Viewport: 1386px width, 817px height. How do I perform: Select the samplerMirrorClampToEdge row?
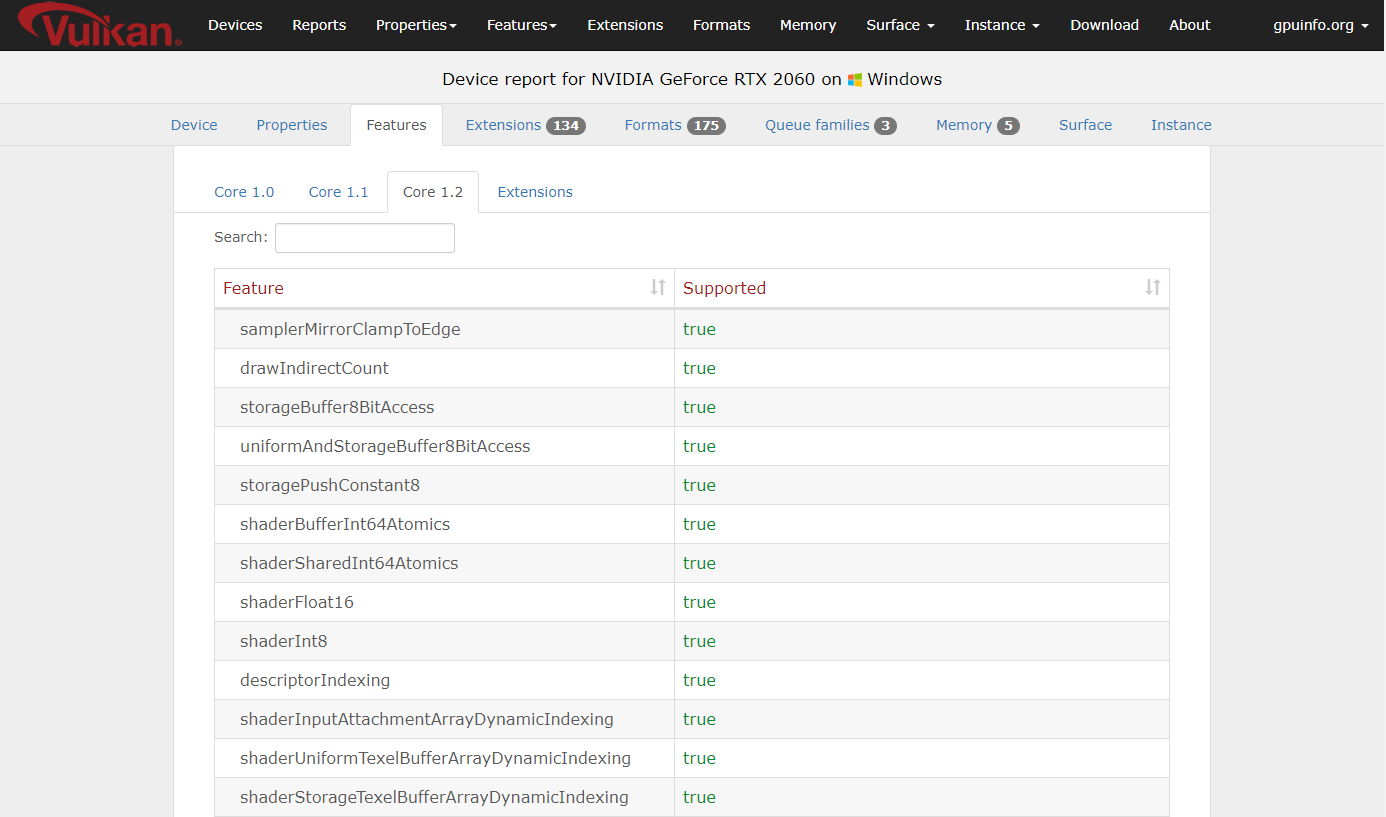691,329
